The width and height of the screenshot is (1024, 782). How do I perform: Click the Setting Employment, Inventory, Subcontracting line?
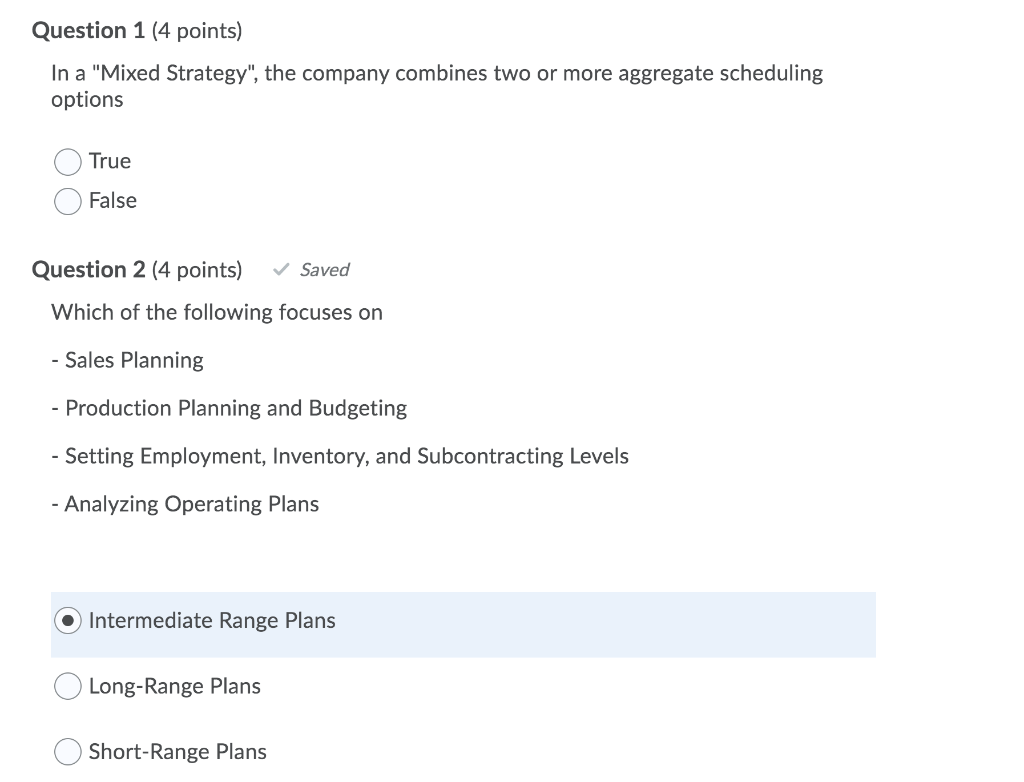pyautogui.click(x=340, y=456)
